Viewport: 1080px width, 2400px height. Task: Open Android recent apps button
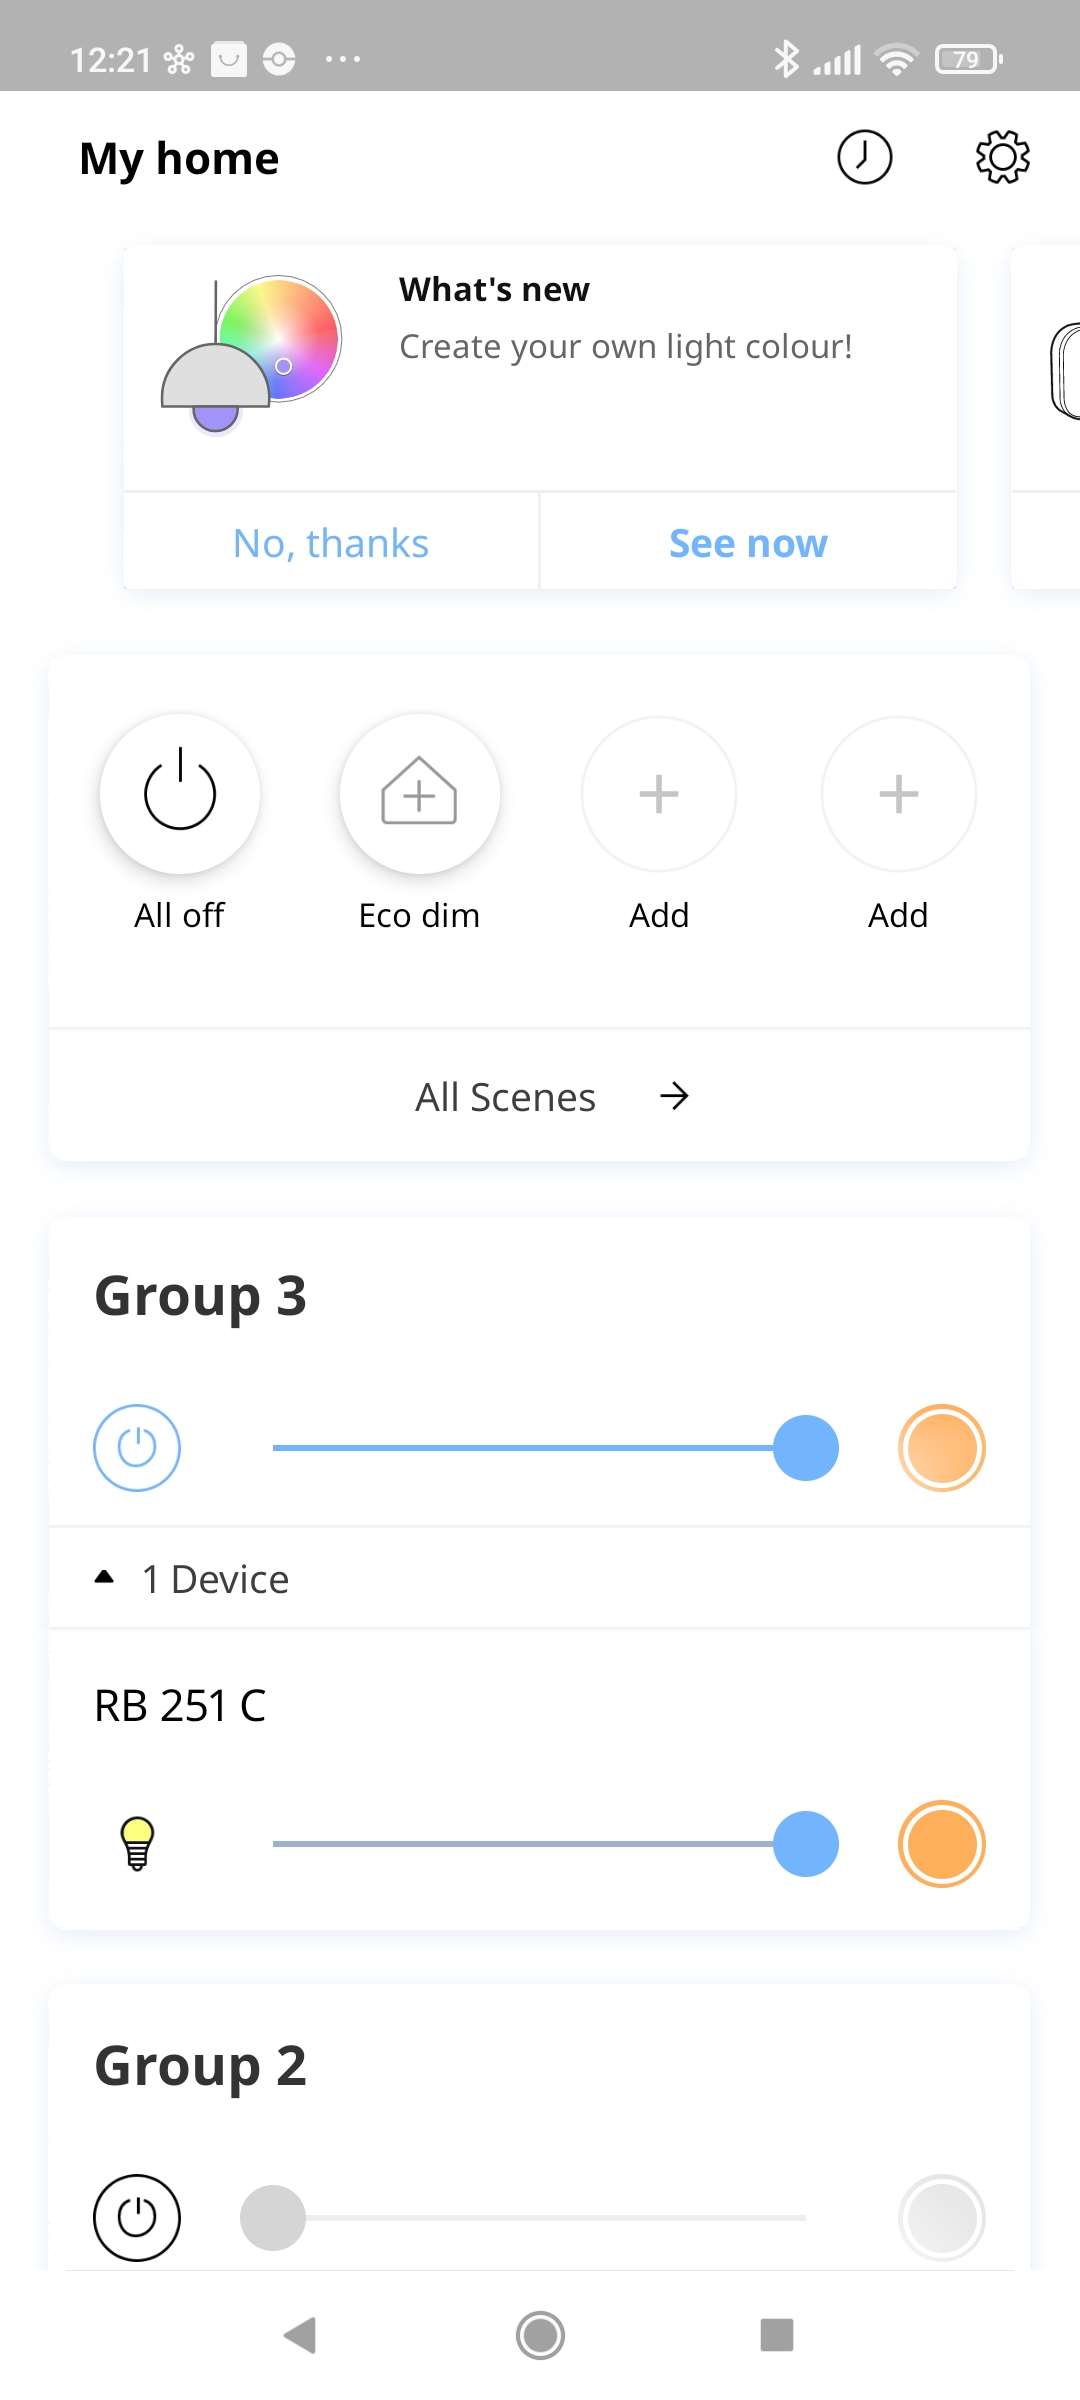coord(776,2335)
